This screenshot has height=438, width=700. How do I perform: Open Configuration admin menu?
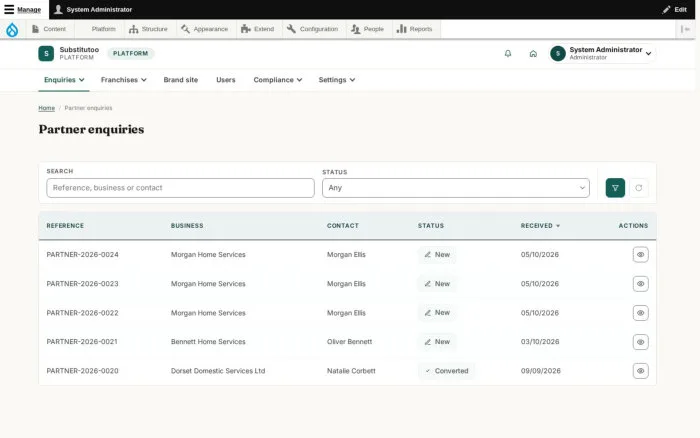[312, 29]
